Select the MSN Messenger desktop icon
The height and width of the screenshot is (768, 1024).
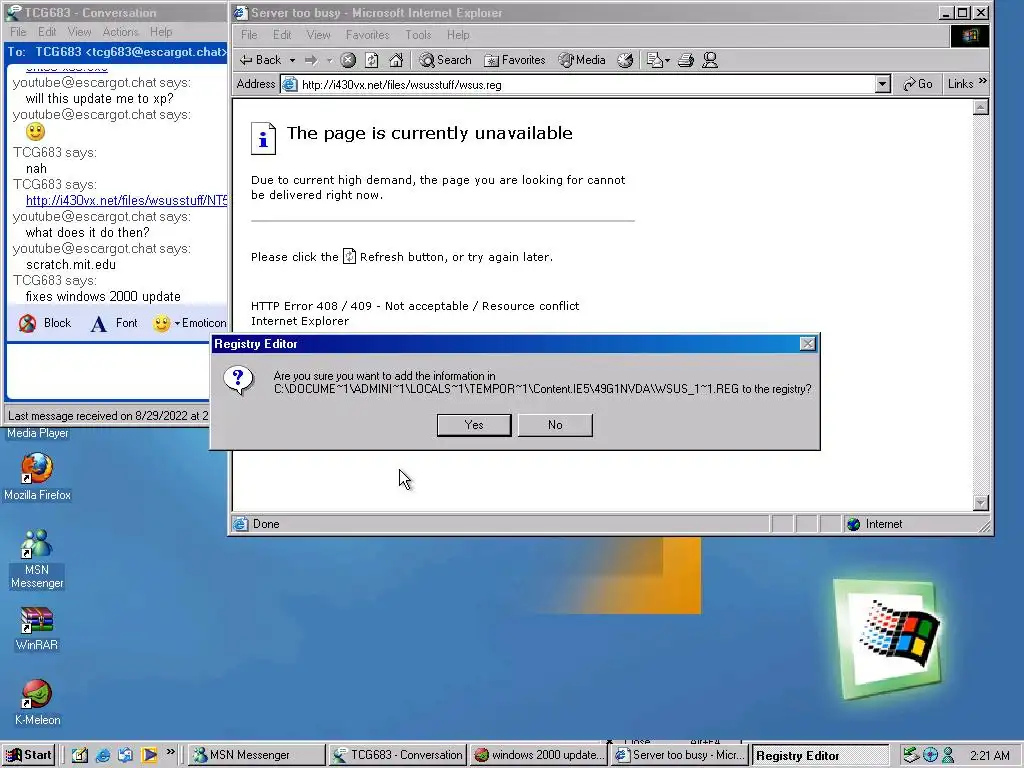coord(37,559)
